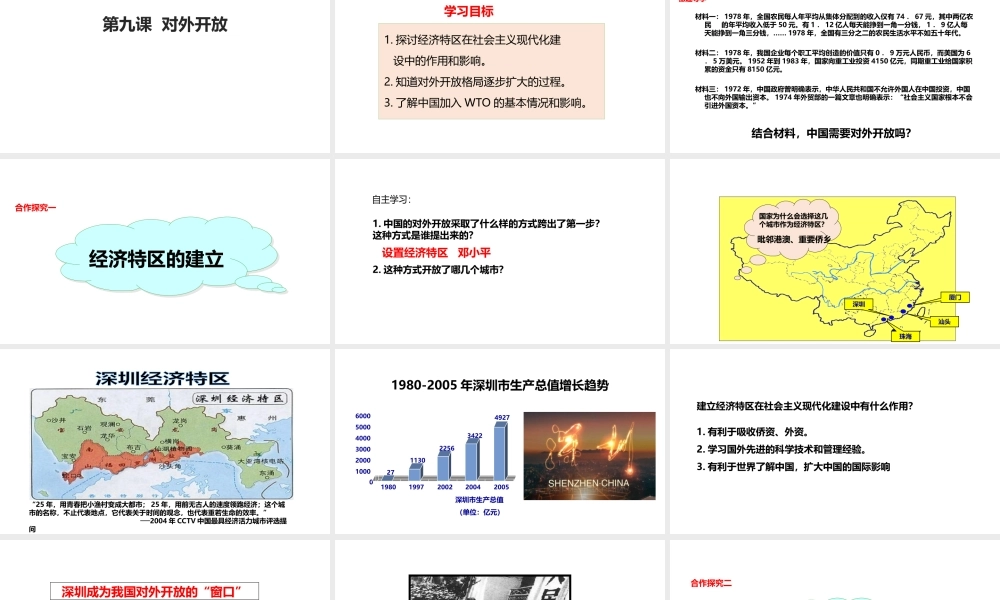Click the 材料二 paragraph text
The width and height of the screenshot is (1000, 600).
[x=834, y=61]
